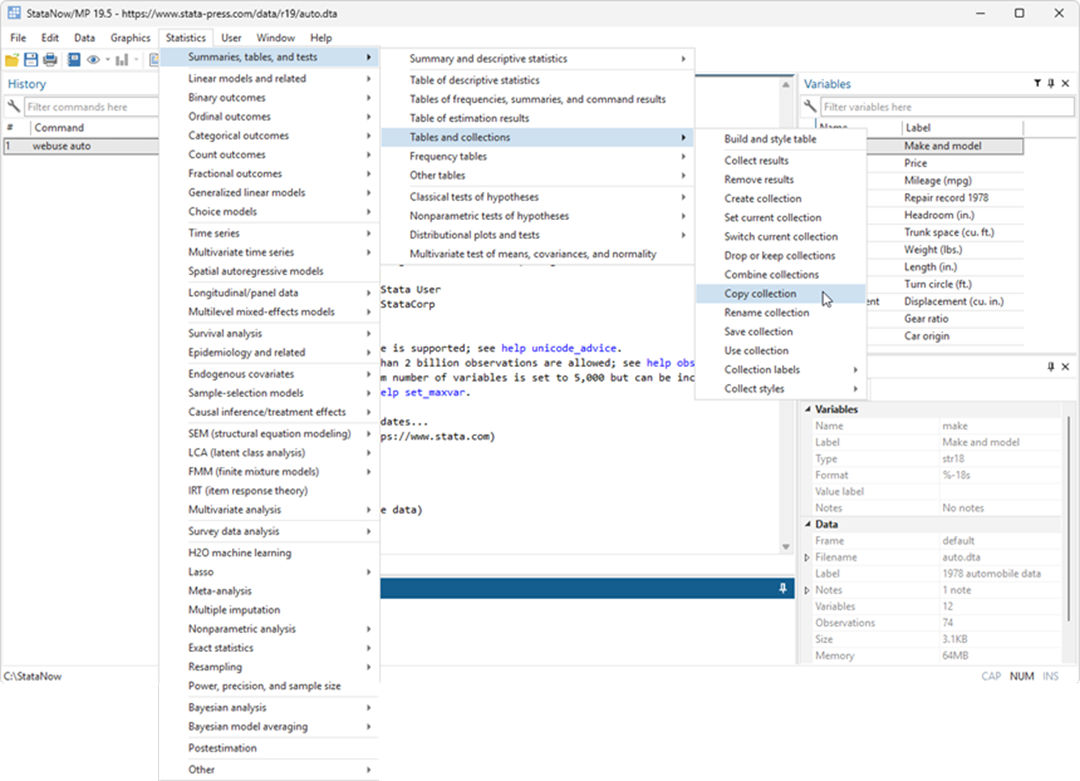
Task: Click Filter variables here input field
Action: (946, 107)
